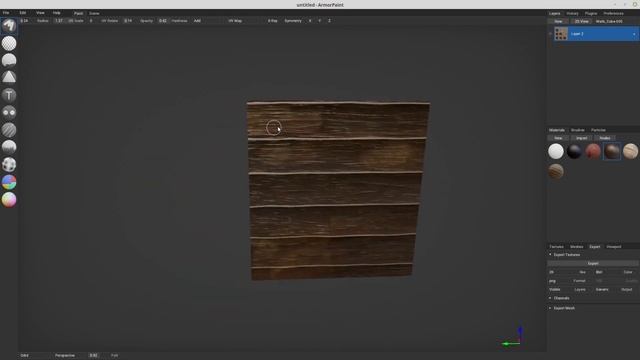Screen dimensions: 640x360
Task: Switch to the Paint workspace tab
Action: [x=78, y=13]
